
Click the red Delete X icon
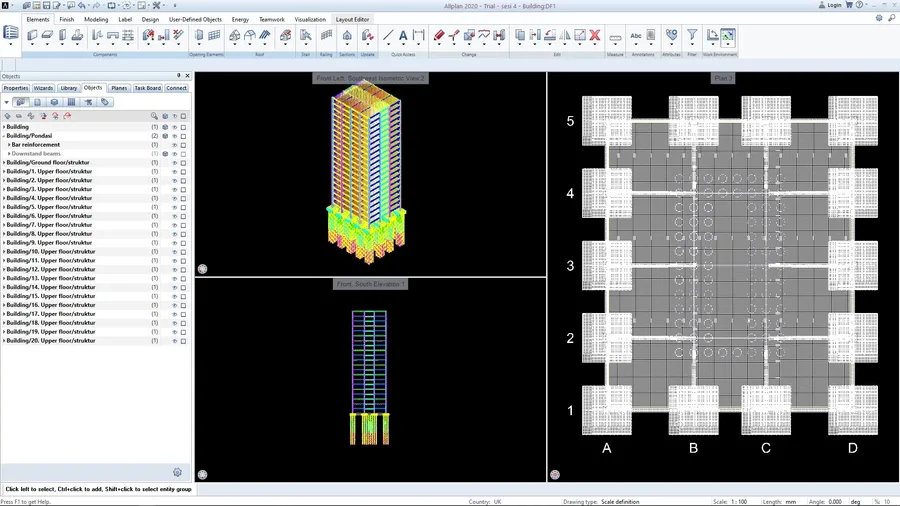[595, 35]
